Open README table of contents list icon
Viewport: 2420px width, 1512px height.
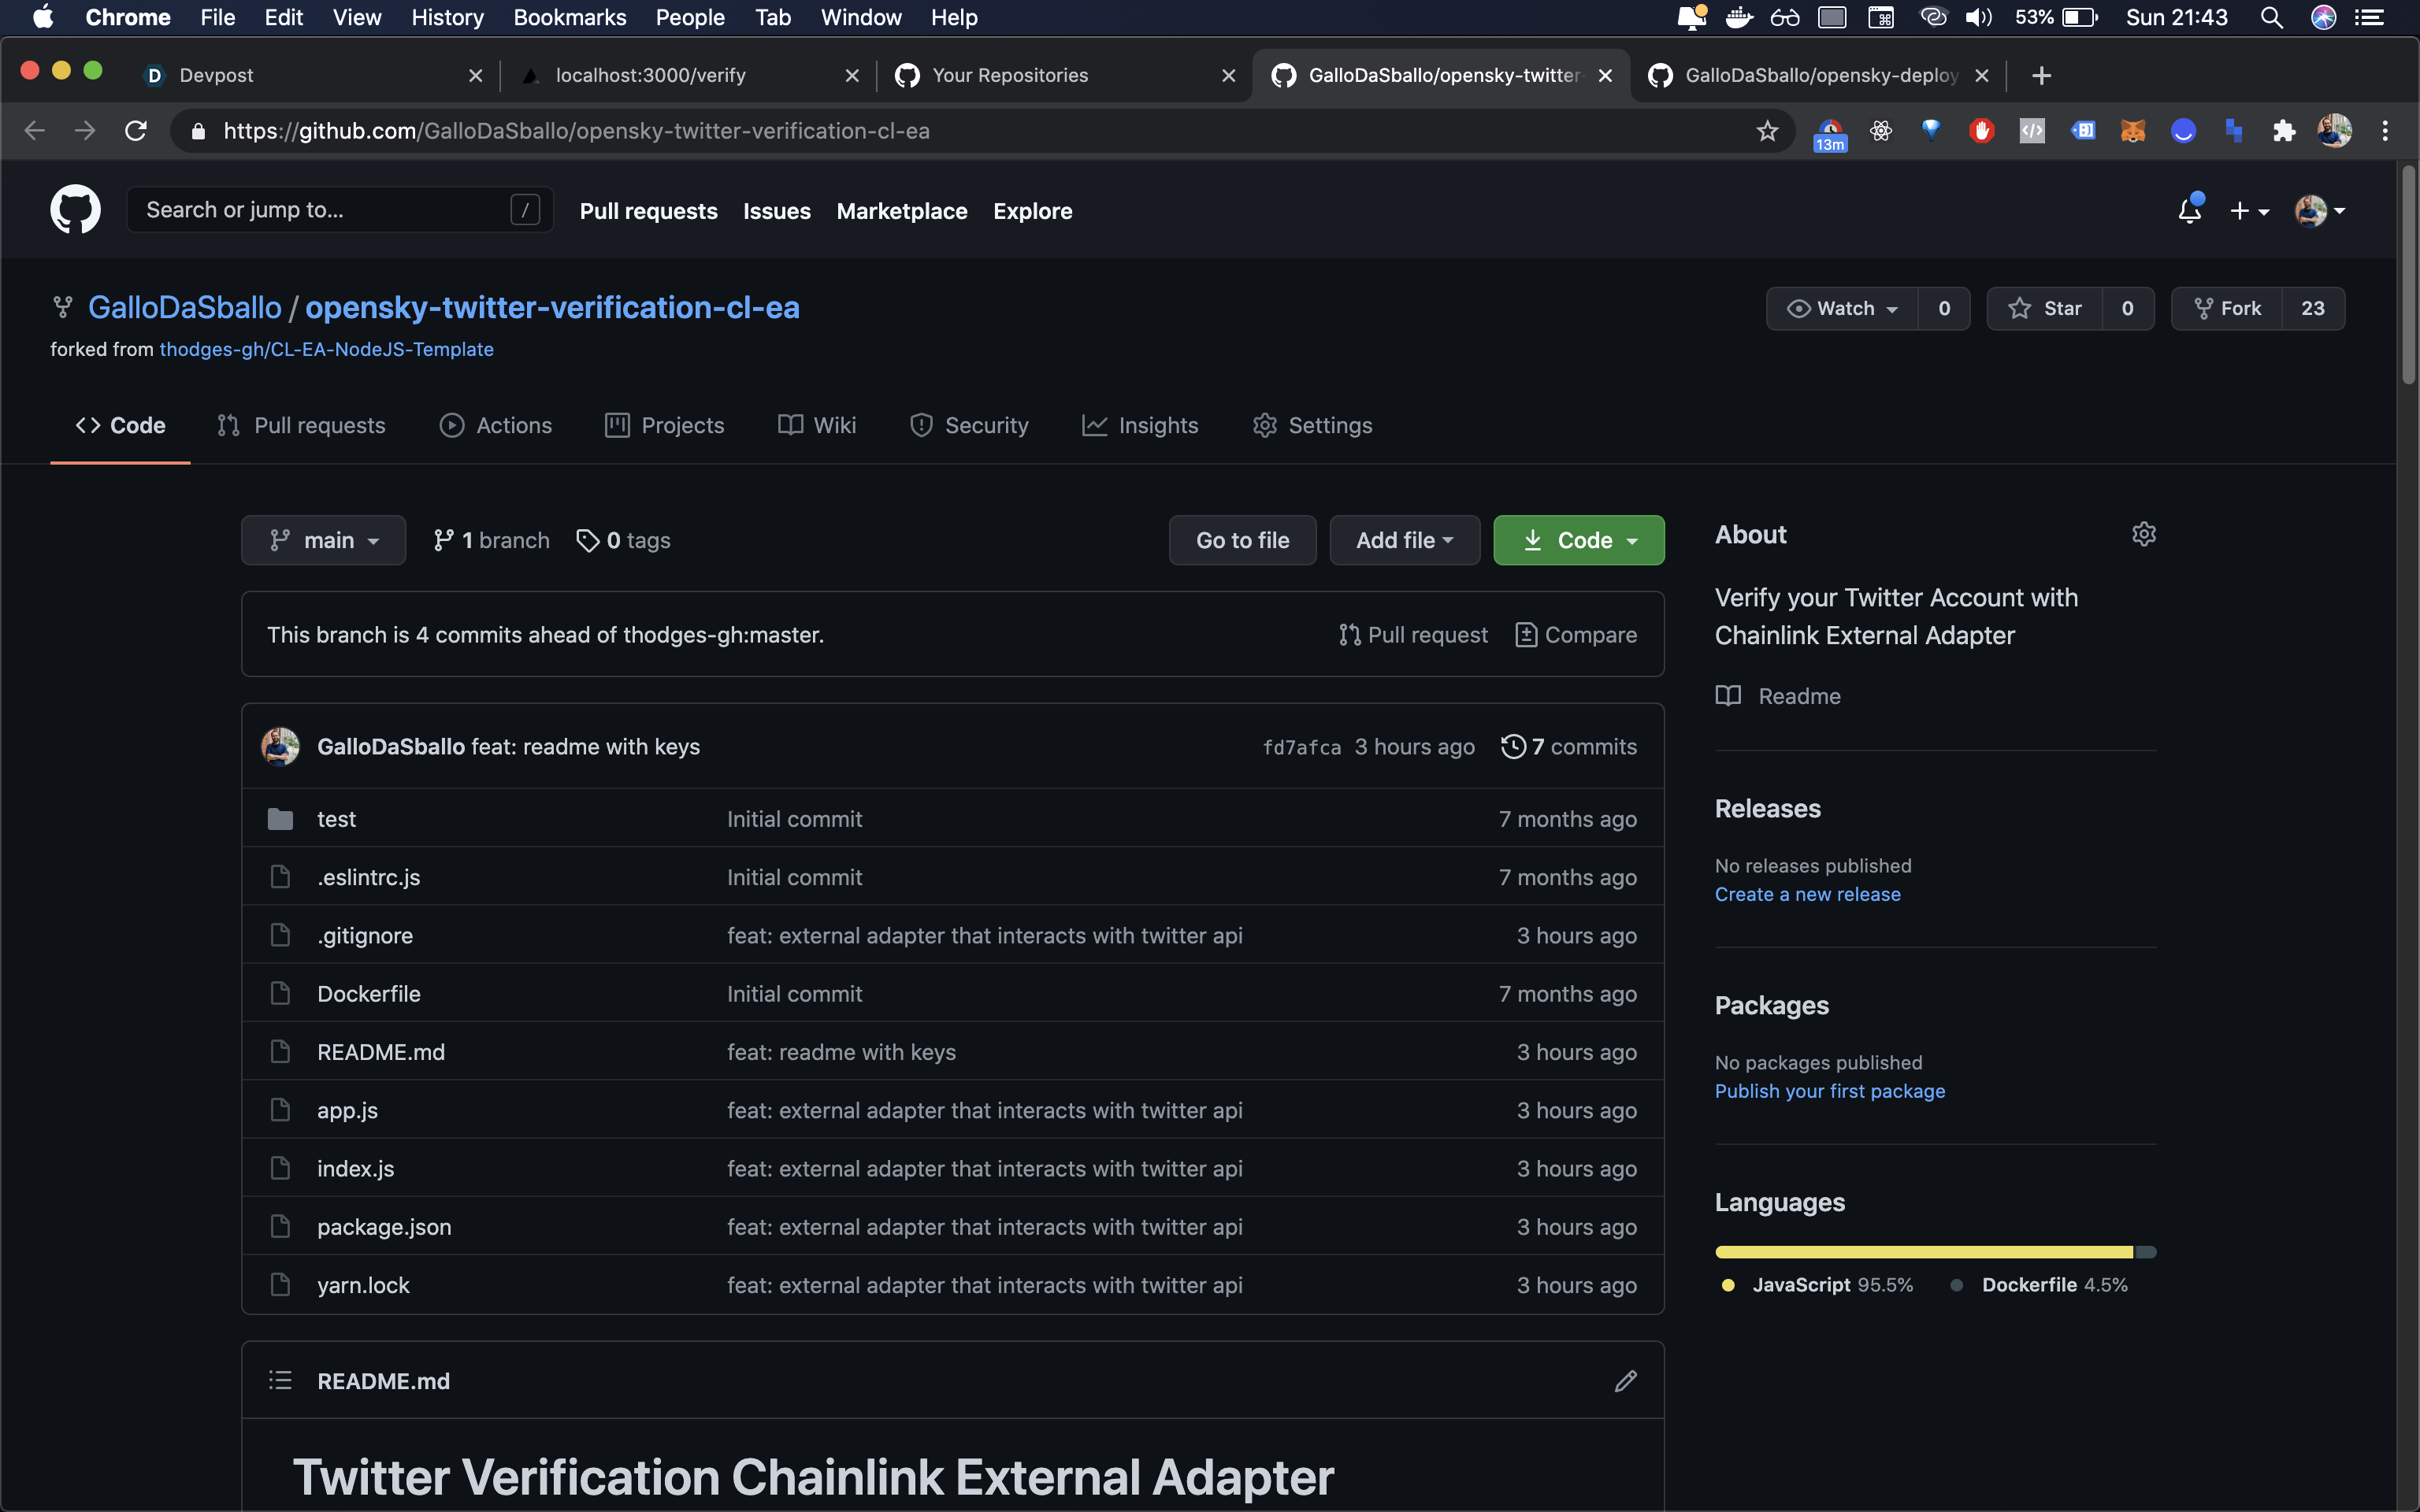click(x=280, y=1381)
